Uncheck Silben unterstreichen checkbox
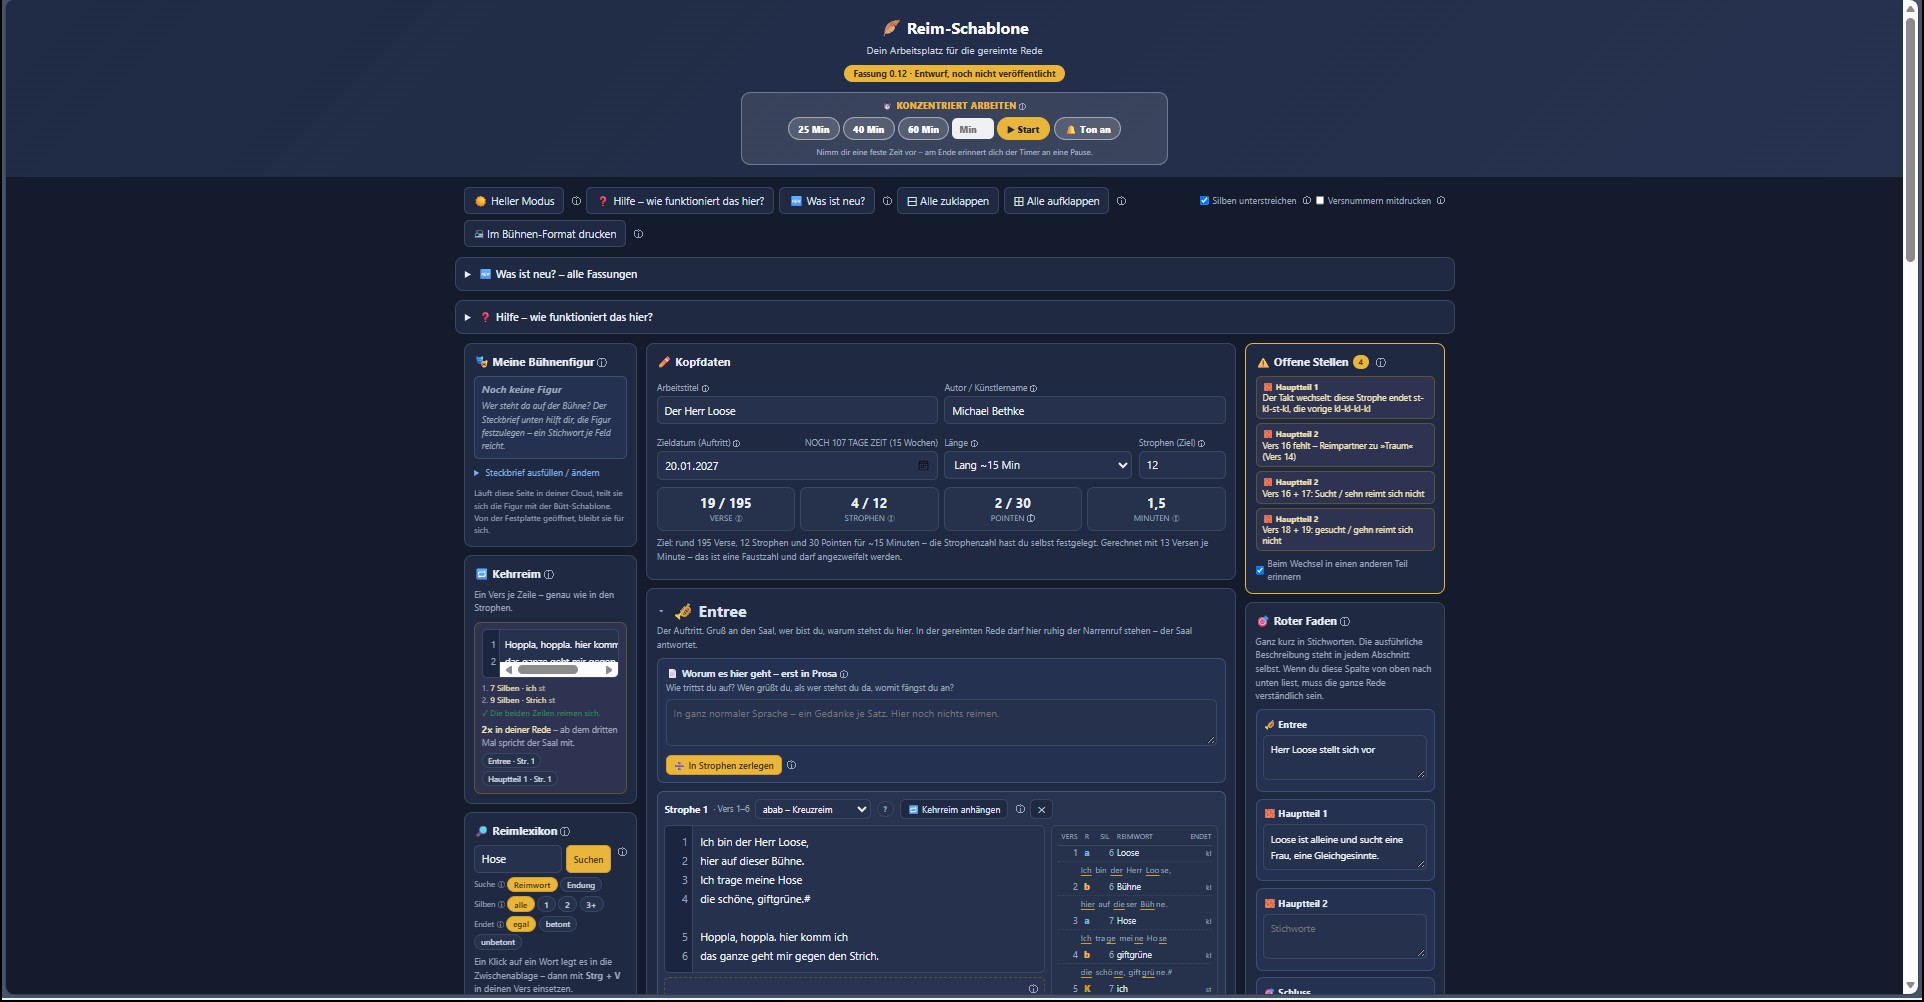The height and width of the screenshot is (1002, 1924). coord(1204,201)
